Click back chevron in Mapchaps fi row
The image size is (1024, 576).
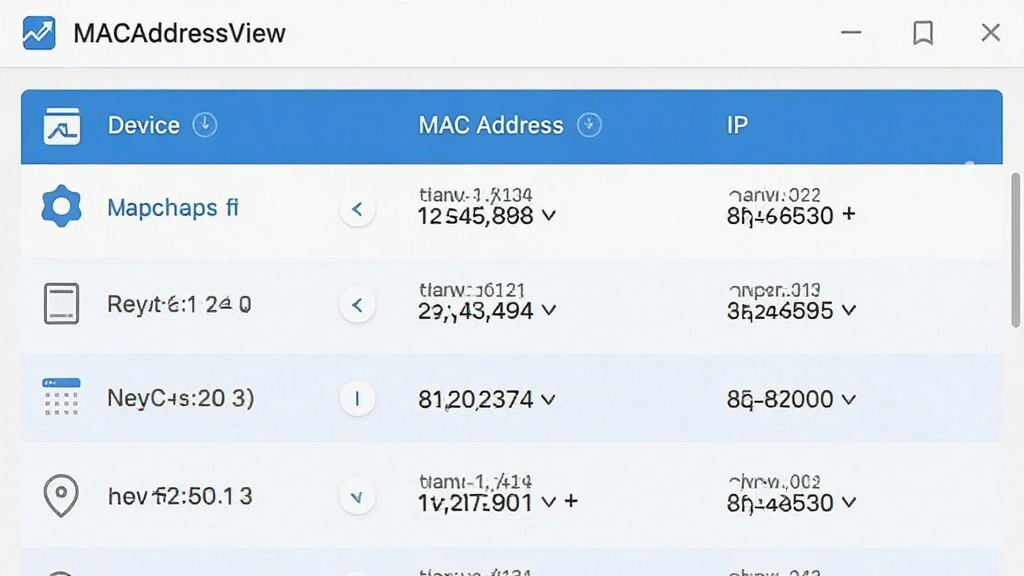pos(357,209)
